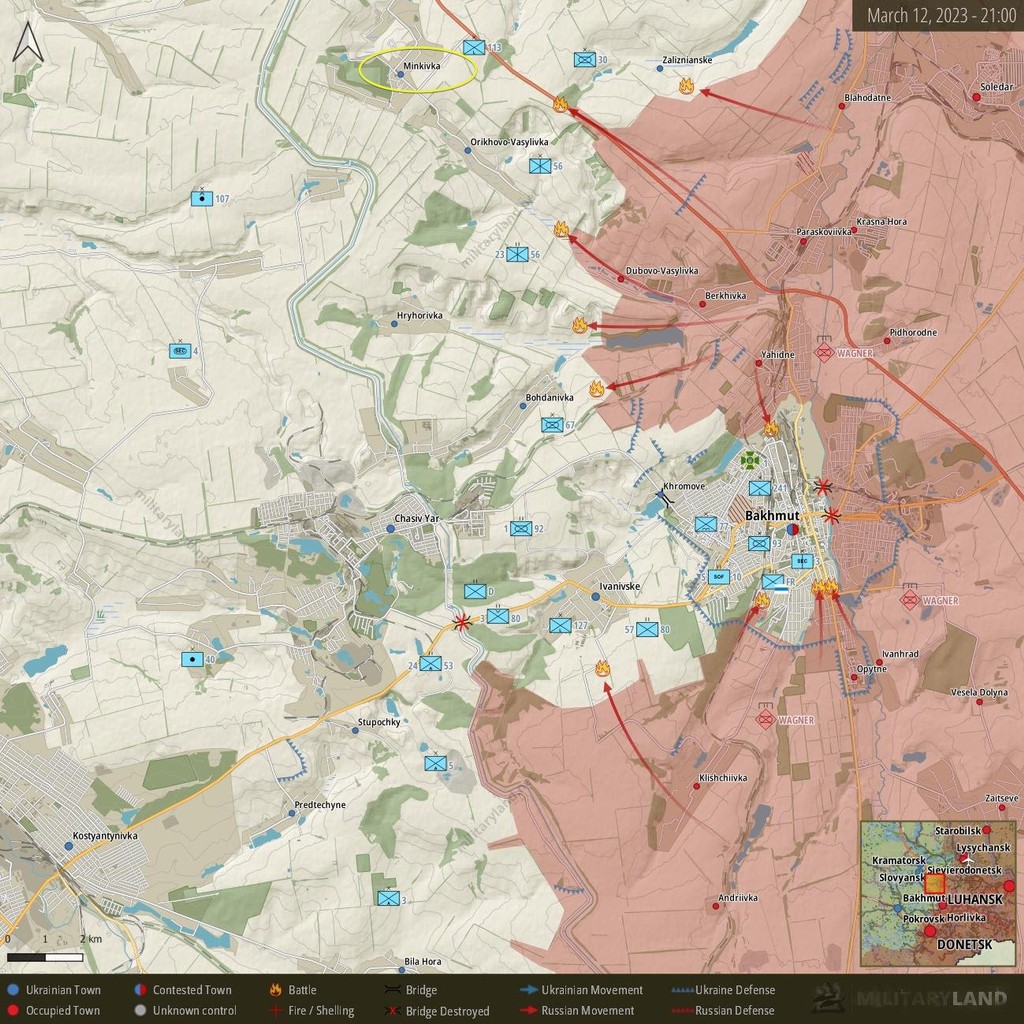Click the Orikhovo-Vasylivka label
Screen dimensions: 1024x1024
pos(509,142)
